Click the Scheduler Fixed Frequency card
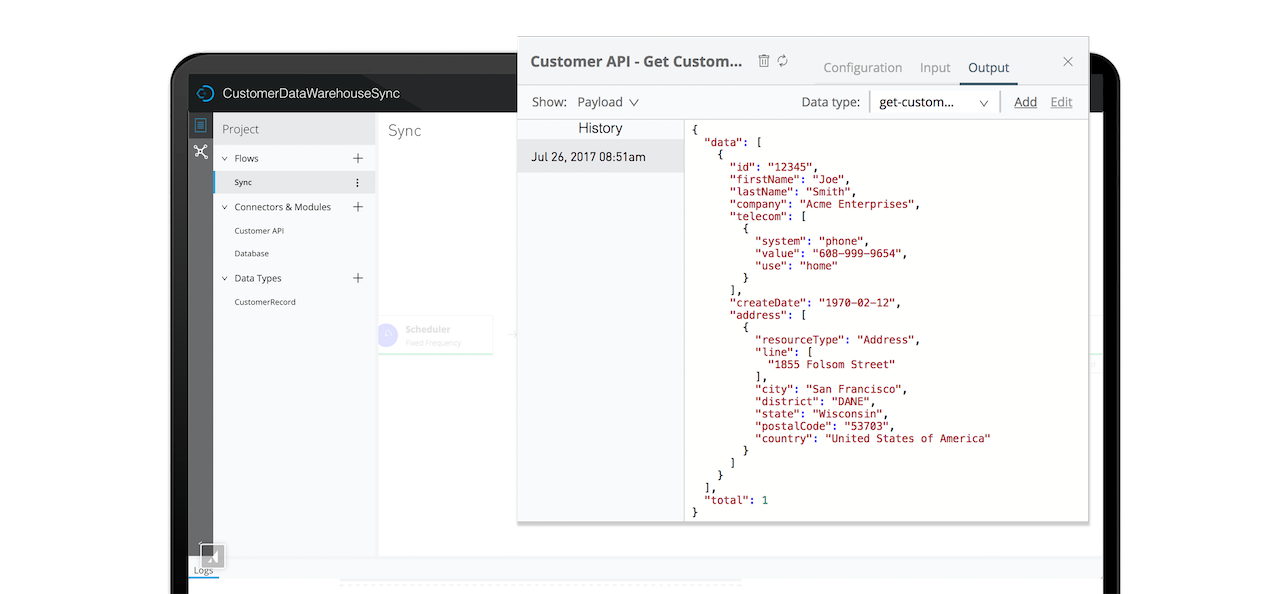1280x594 pixels. click(435, 335)
